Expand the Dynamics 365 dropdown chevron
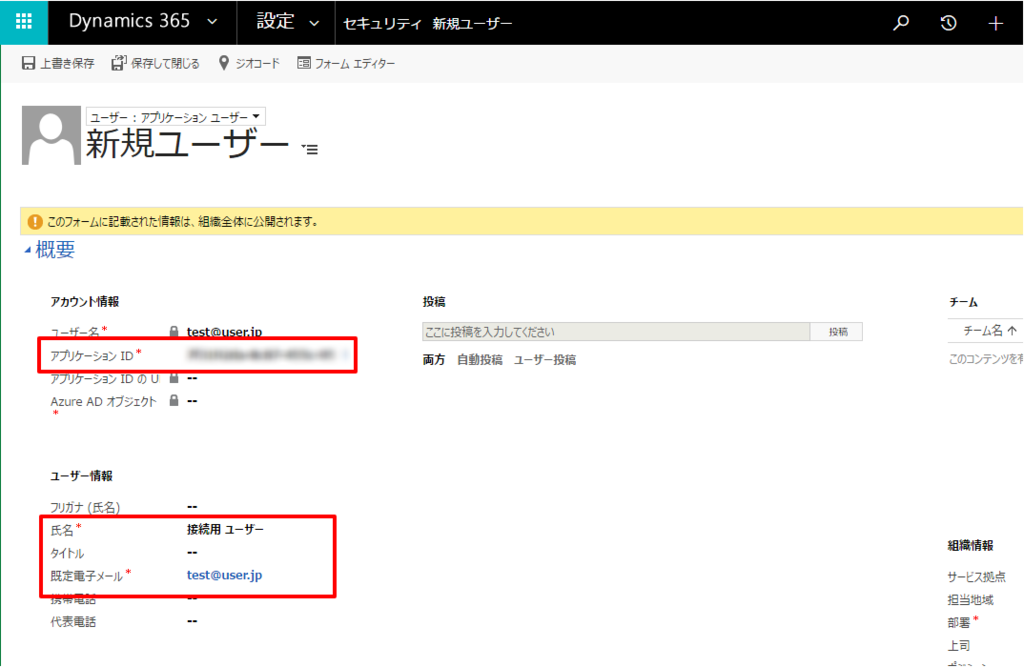This screenshot has height=667, width=1024. pos(212,22)
